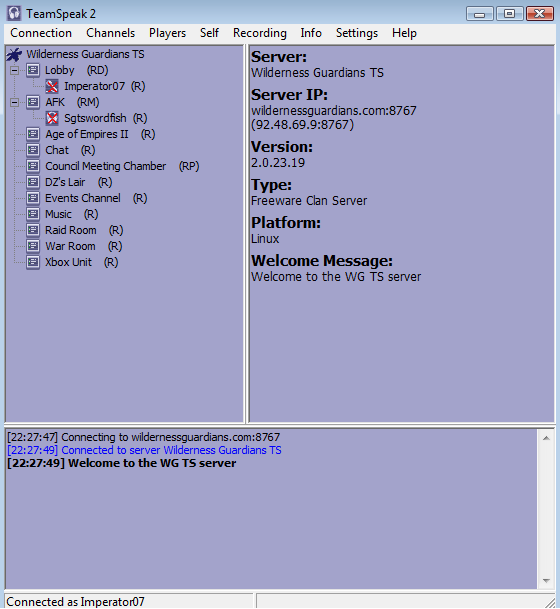
Task: Click the Xbox Unit channel icon
Action: pyautogui.click(x=33, y=262)
